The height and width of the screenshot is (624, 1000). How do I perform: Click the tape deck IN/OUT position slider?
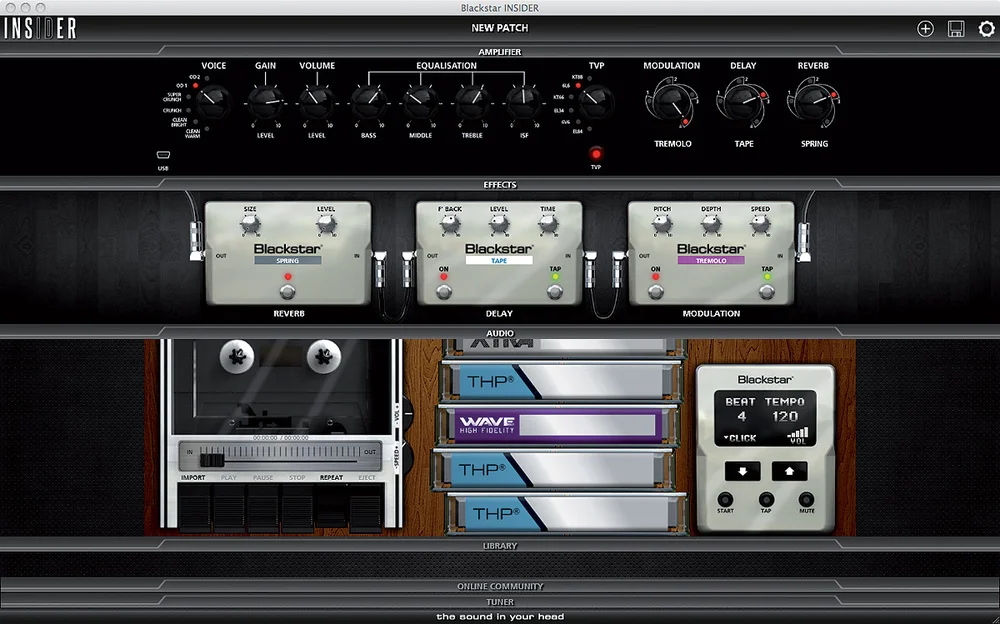(212, 459)
